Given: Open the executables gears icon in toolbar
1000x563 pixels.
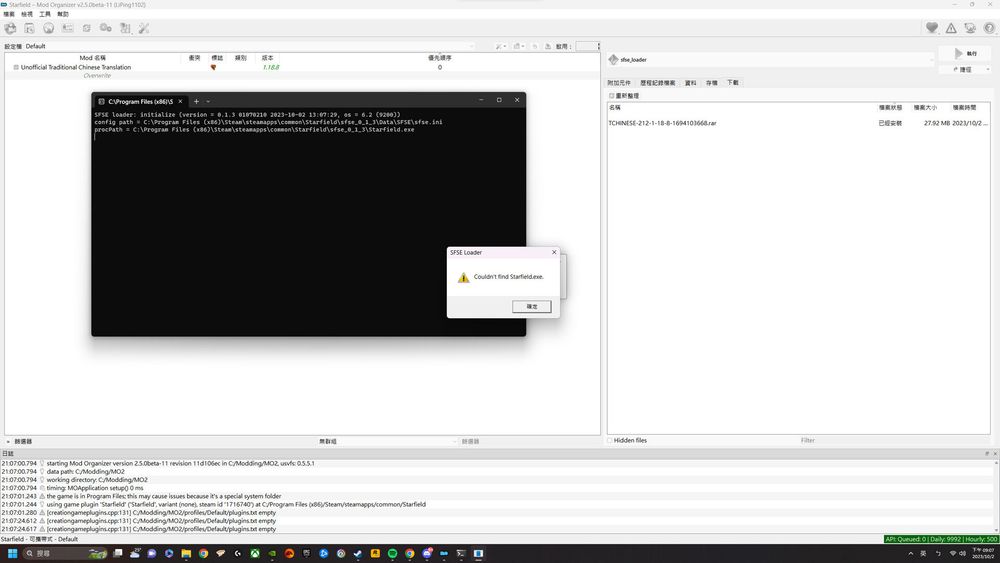Looking at the screenshot, I should [x=105, y=28].
